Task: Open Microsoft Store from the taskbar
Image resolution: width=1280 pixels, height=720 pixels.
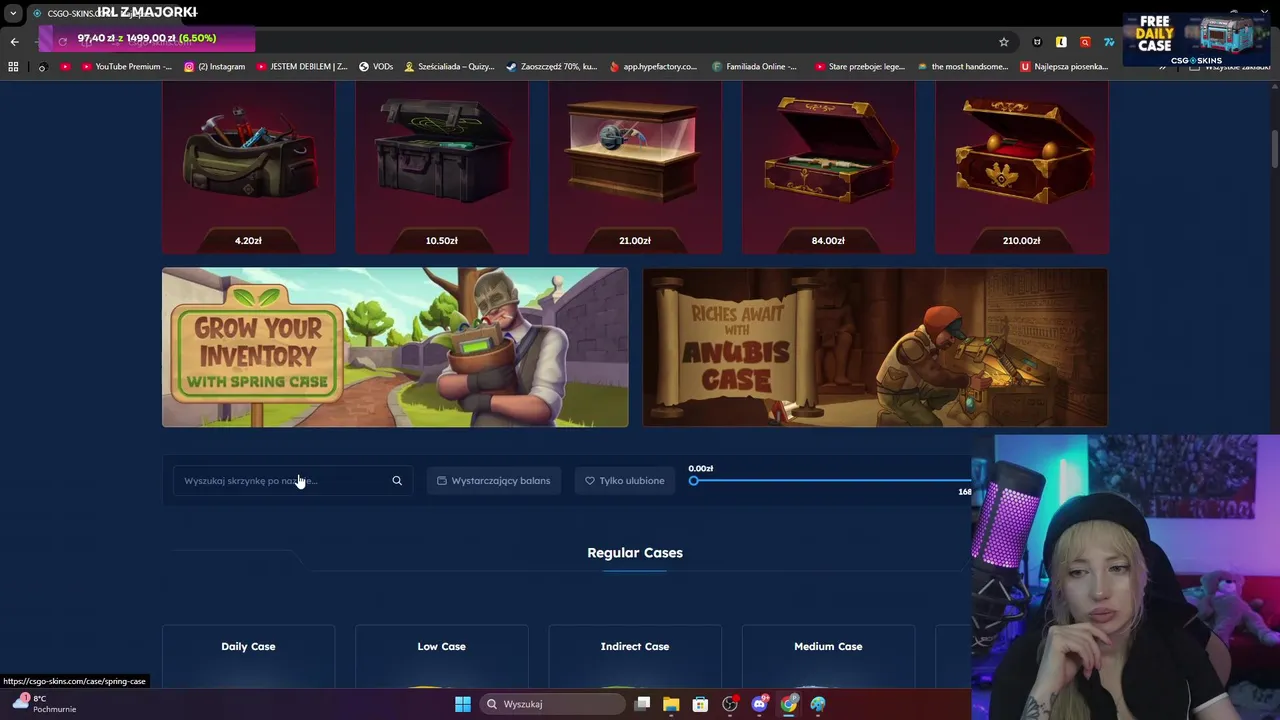Action: 700,704
